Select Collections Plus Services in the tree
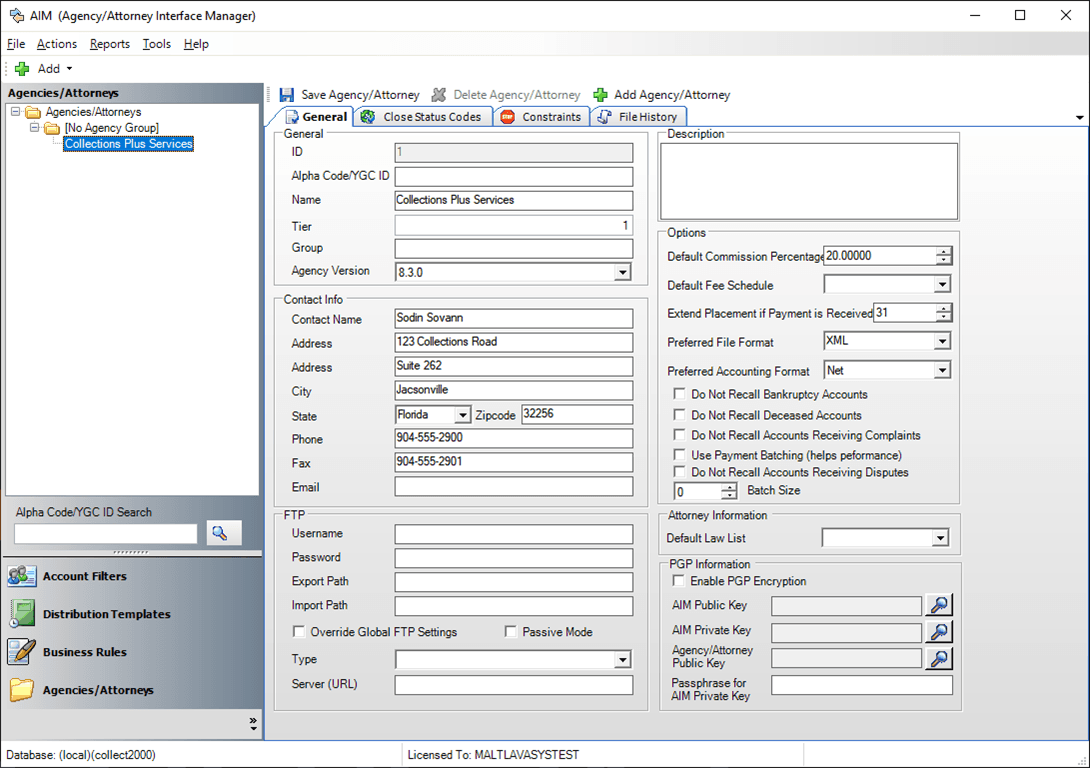 pos(128,144)
